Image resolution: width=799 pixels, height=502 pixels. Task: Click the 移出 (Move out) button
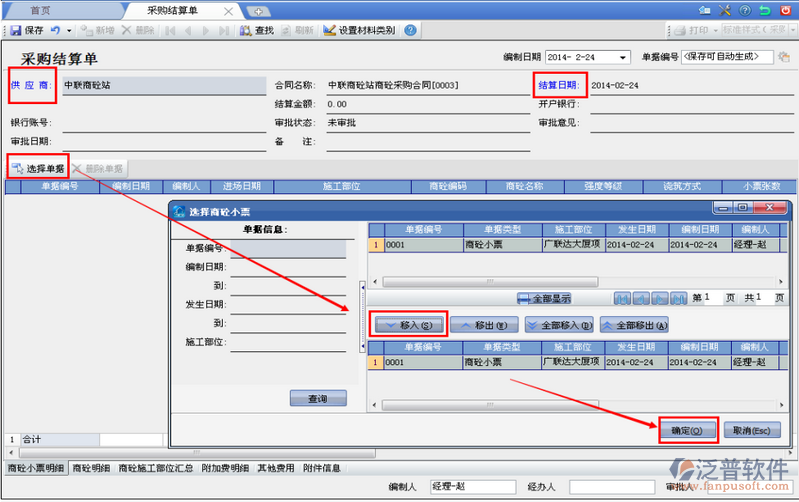(484, 325)
